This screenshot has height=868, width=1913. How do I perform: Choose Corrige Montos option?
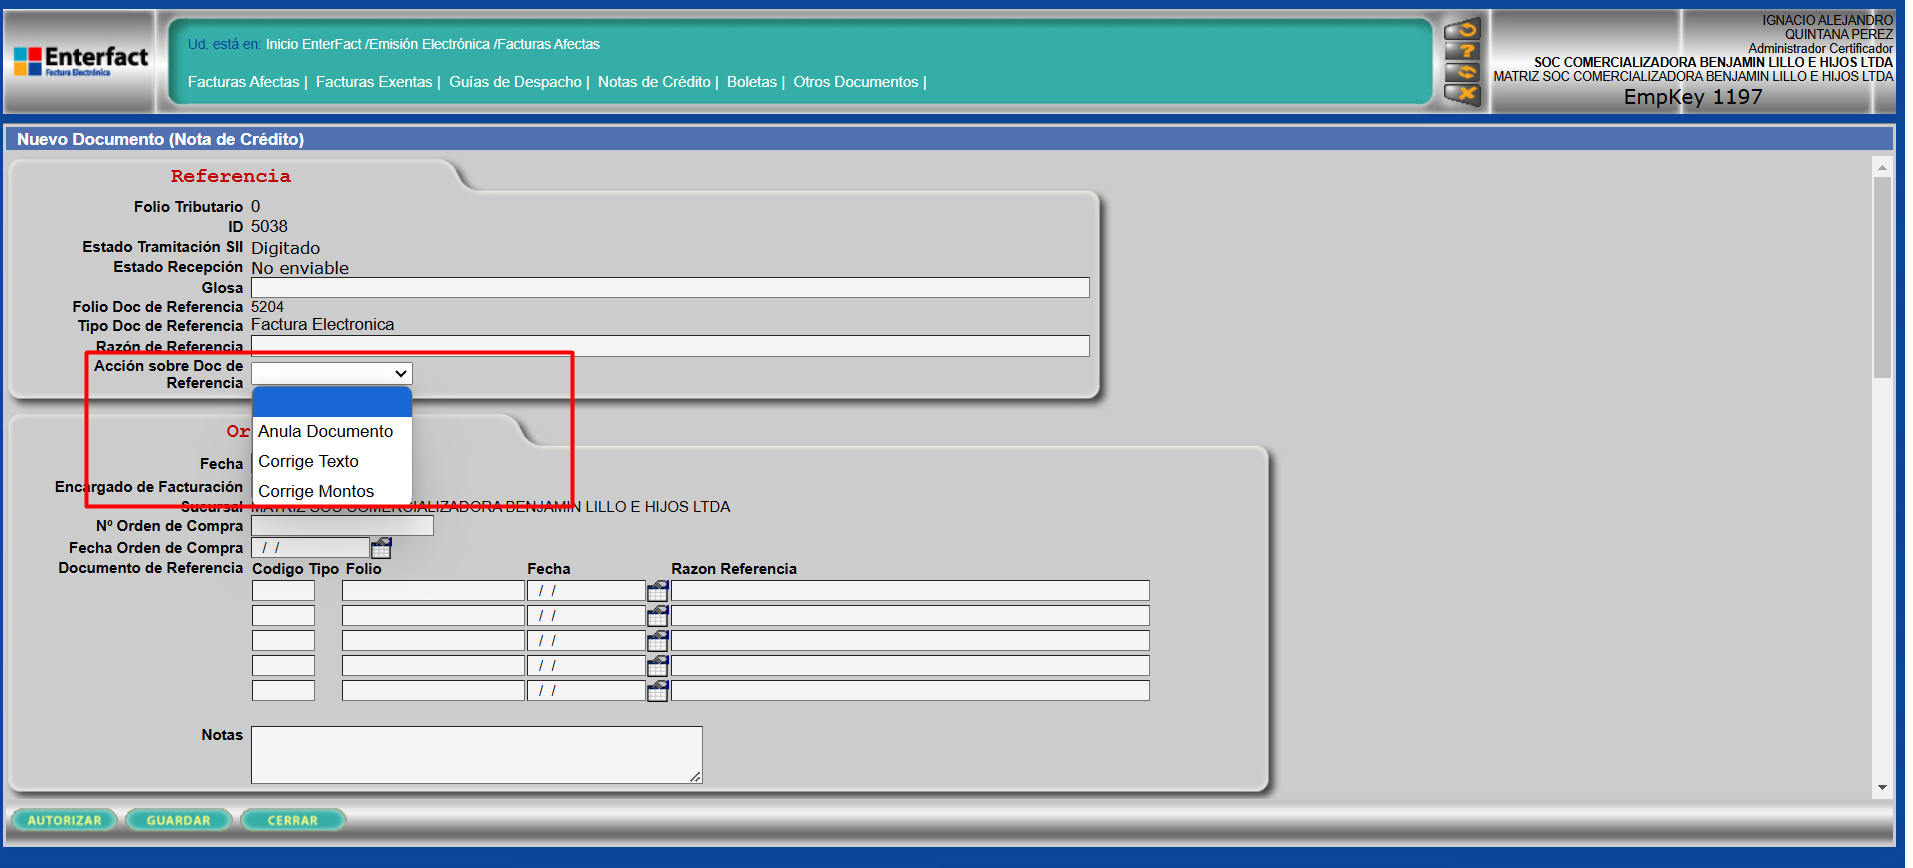(316, 491)
